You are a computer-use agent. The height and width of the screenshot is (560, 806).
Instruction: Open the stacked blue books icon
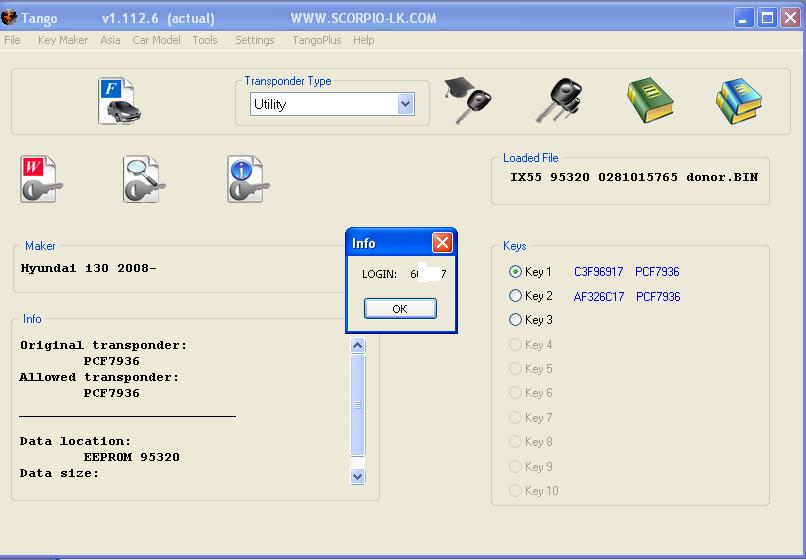pos(739,101)
